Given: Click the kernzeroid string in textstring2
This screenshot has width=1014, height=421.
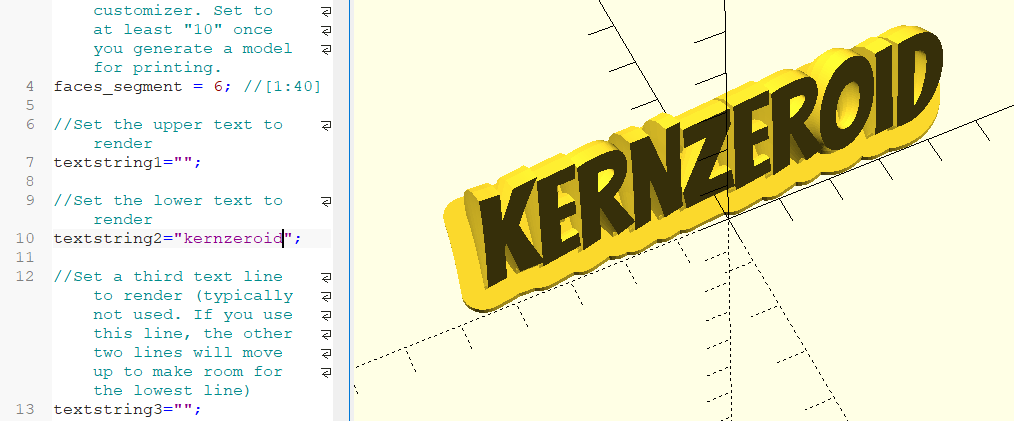Looking at the screenshot, I should (233, 239).
